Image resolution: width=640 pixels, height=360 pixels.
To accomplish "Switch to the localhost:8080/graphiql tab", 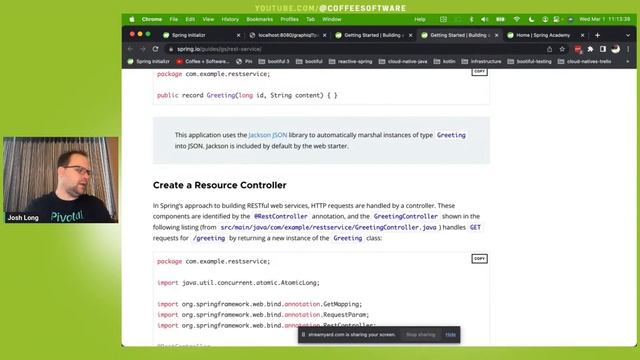I will [287, 36].
